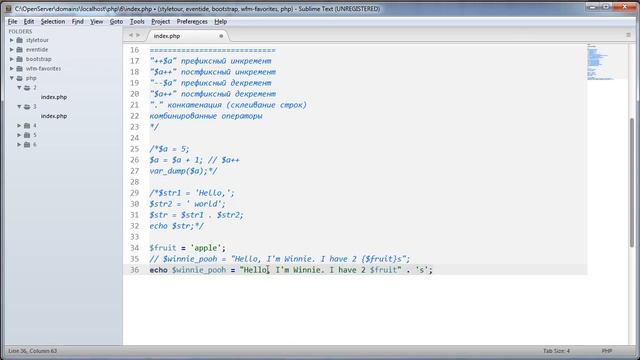This screenshot has height=360, width=640.
Task: Open index.php under folder 3
Action: pyautogui.click(x=53, y=116)
